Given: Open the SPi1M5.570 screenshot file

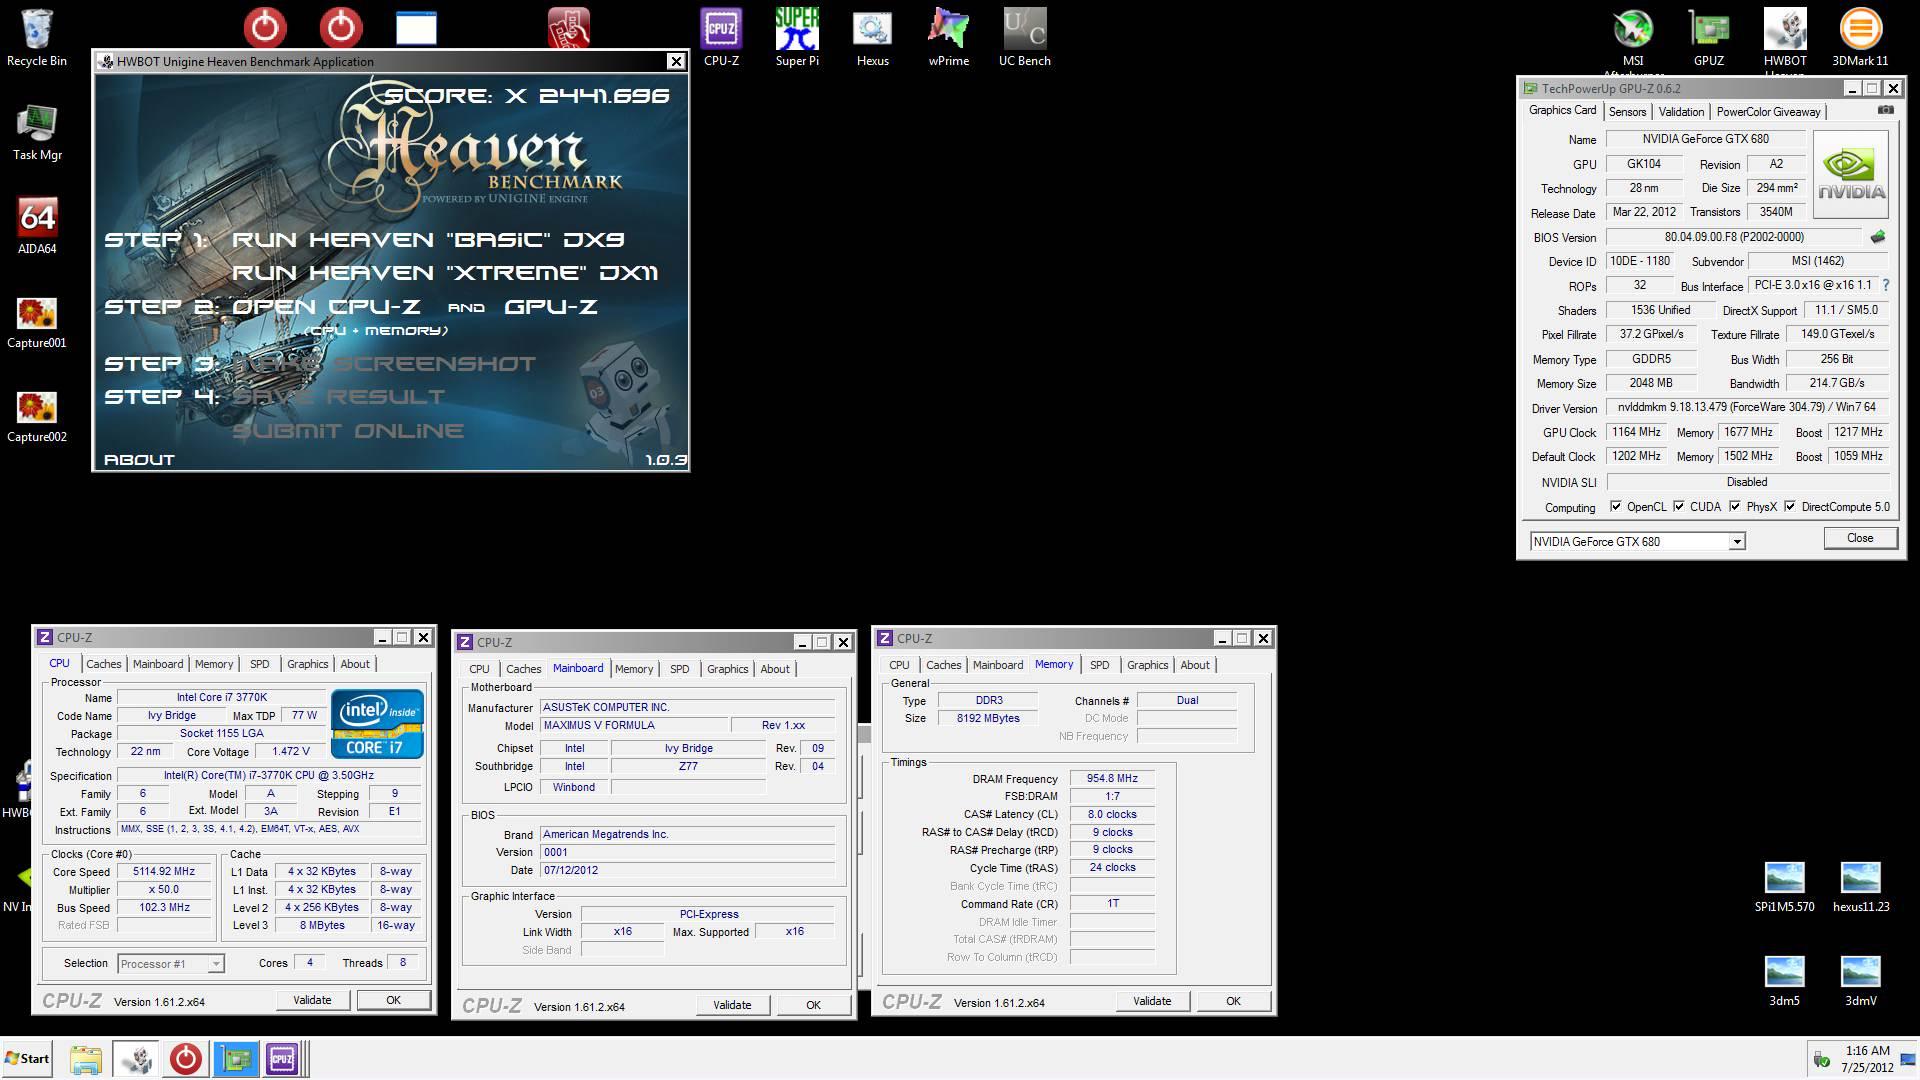Looking at the screenshot, I should tap(1785, 887).
